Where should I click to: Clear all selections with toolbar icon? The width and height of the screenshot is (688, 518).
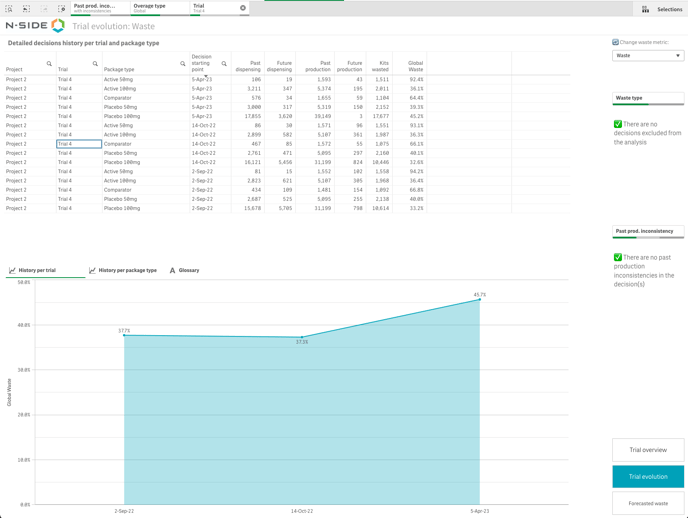click(x=61, y=8)
